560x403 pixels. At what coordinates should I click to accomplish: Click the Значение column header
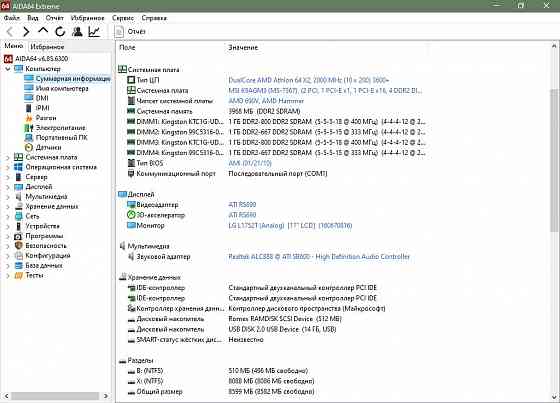click(x=243, y=48)
